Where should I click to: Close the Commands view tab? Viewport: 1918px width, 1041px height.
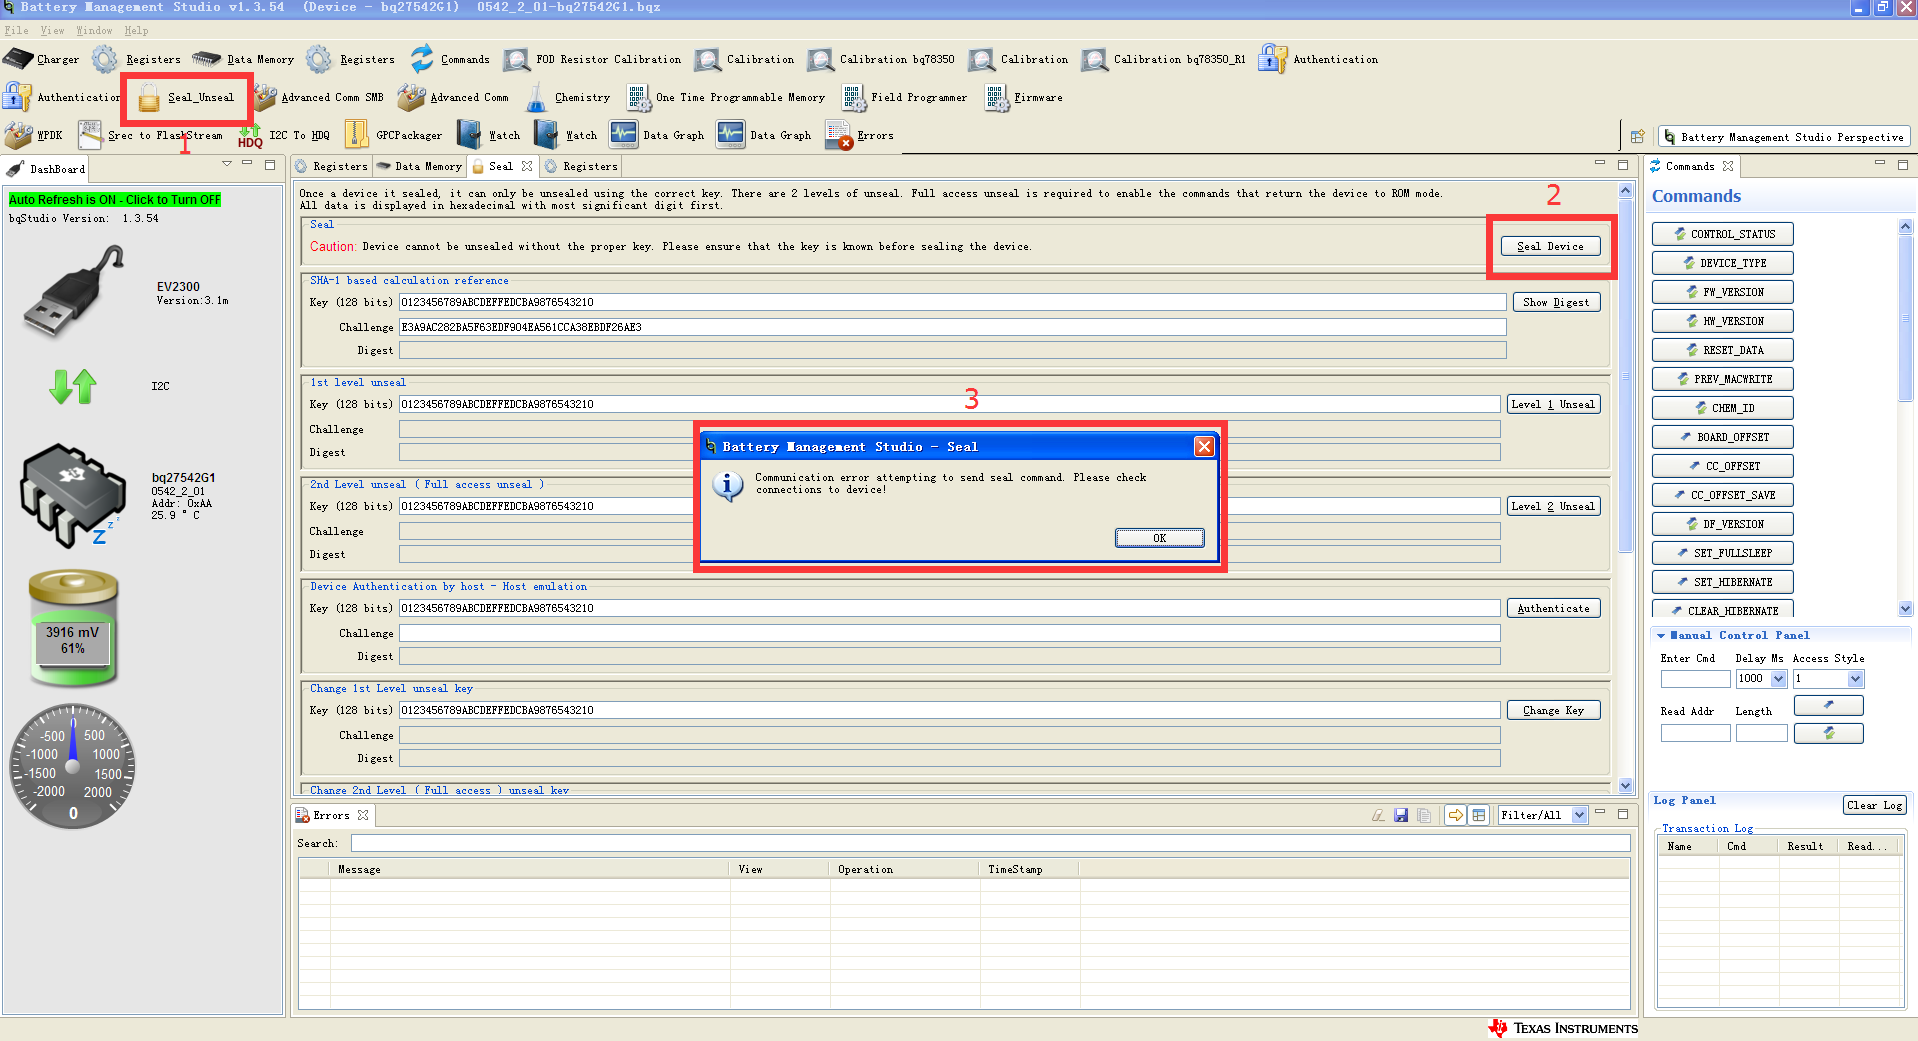tap(1728, 166)
